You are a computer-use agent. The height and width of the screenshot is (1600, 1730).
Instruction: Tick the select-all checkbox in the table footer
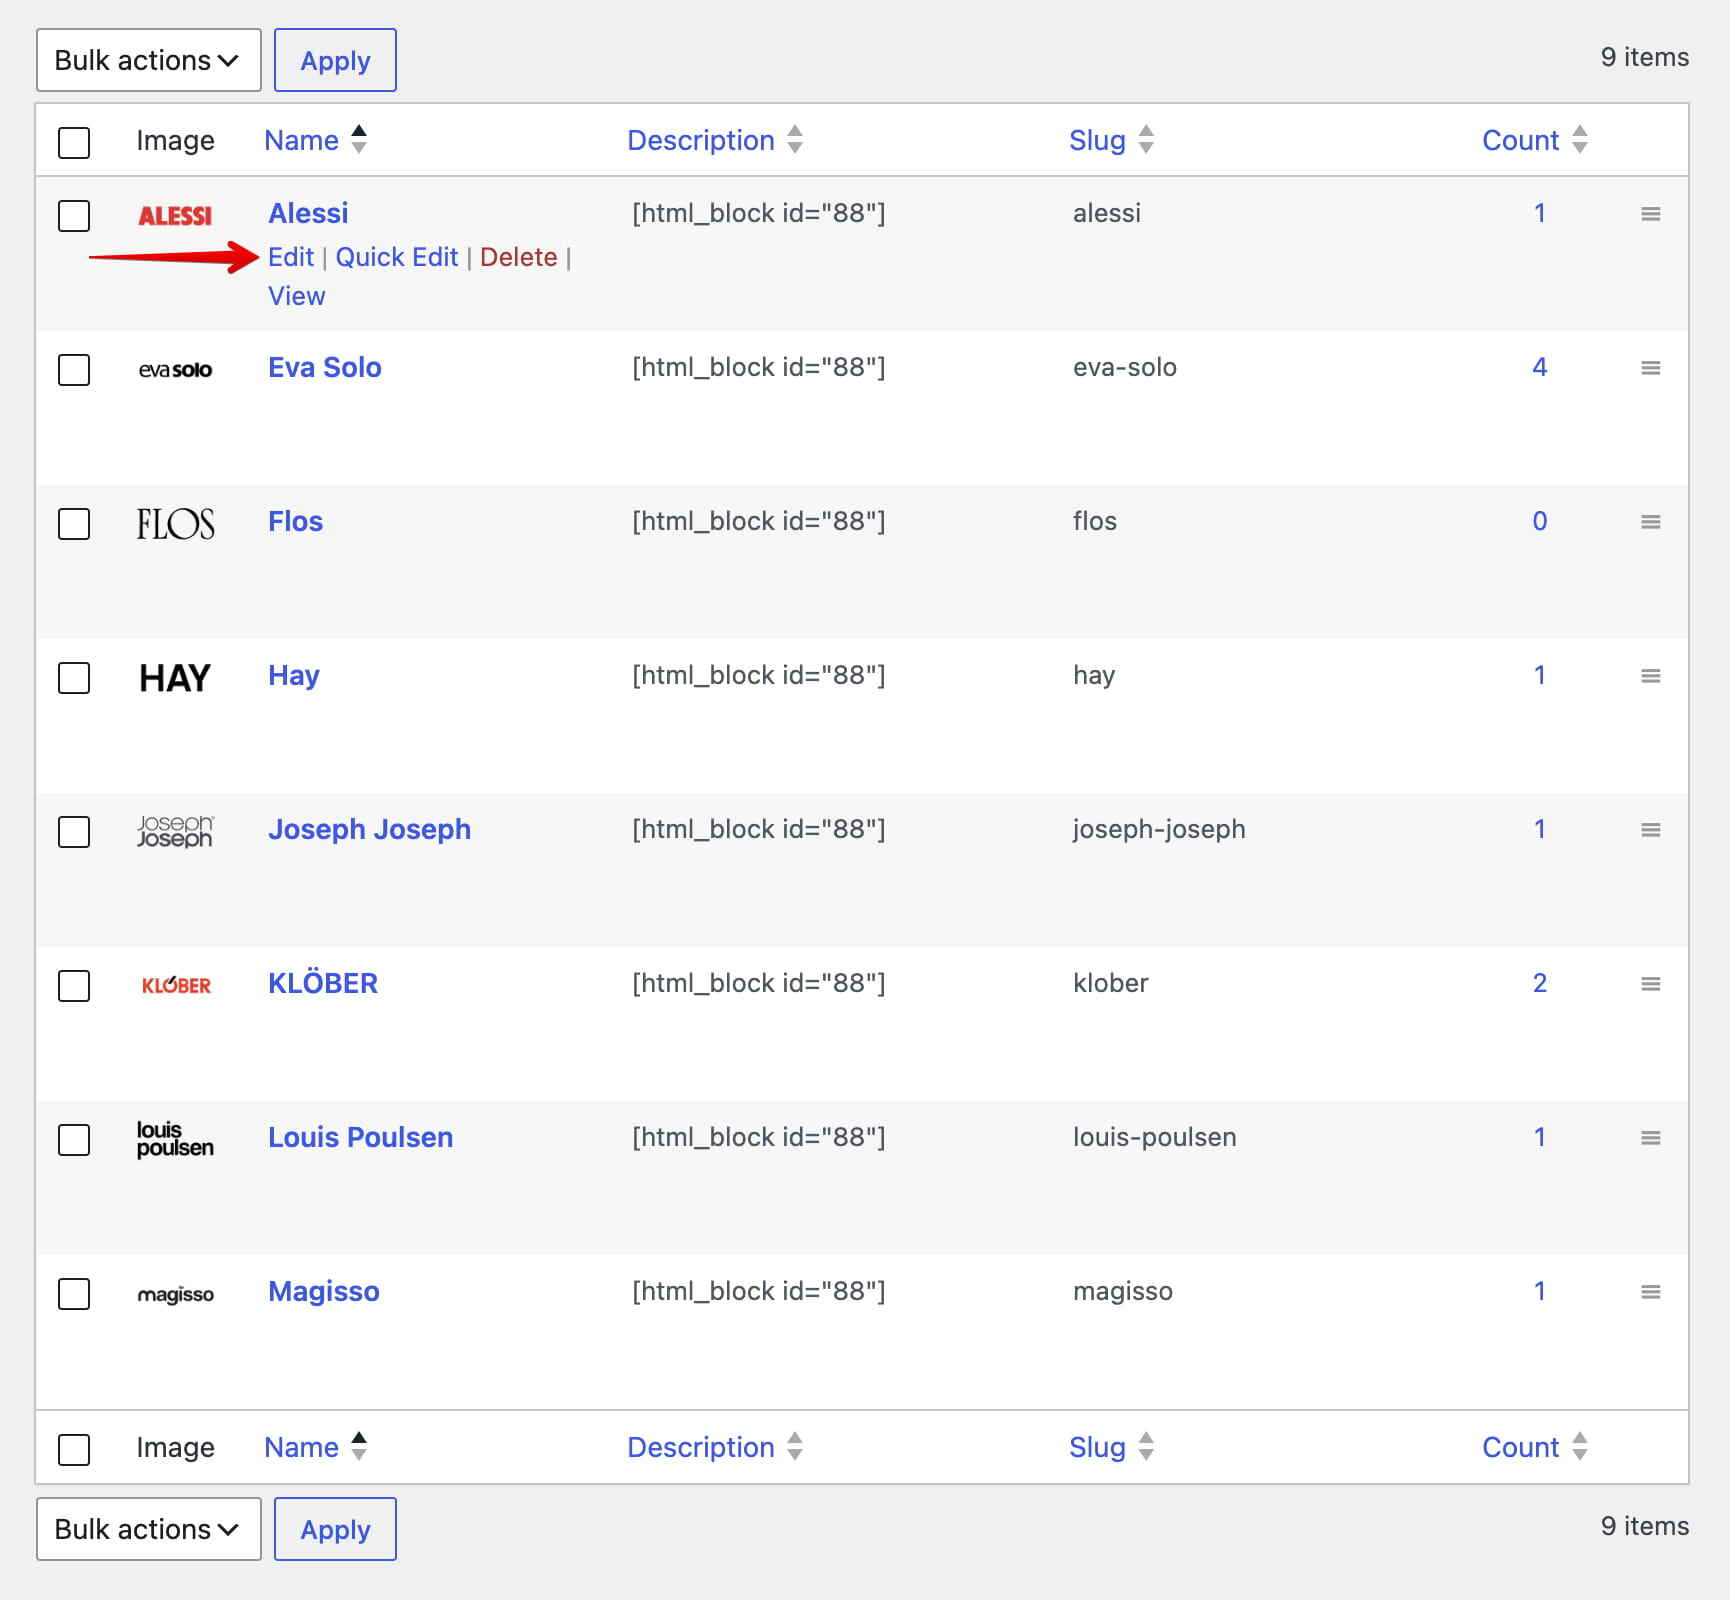pos(74,1449)
